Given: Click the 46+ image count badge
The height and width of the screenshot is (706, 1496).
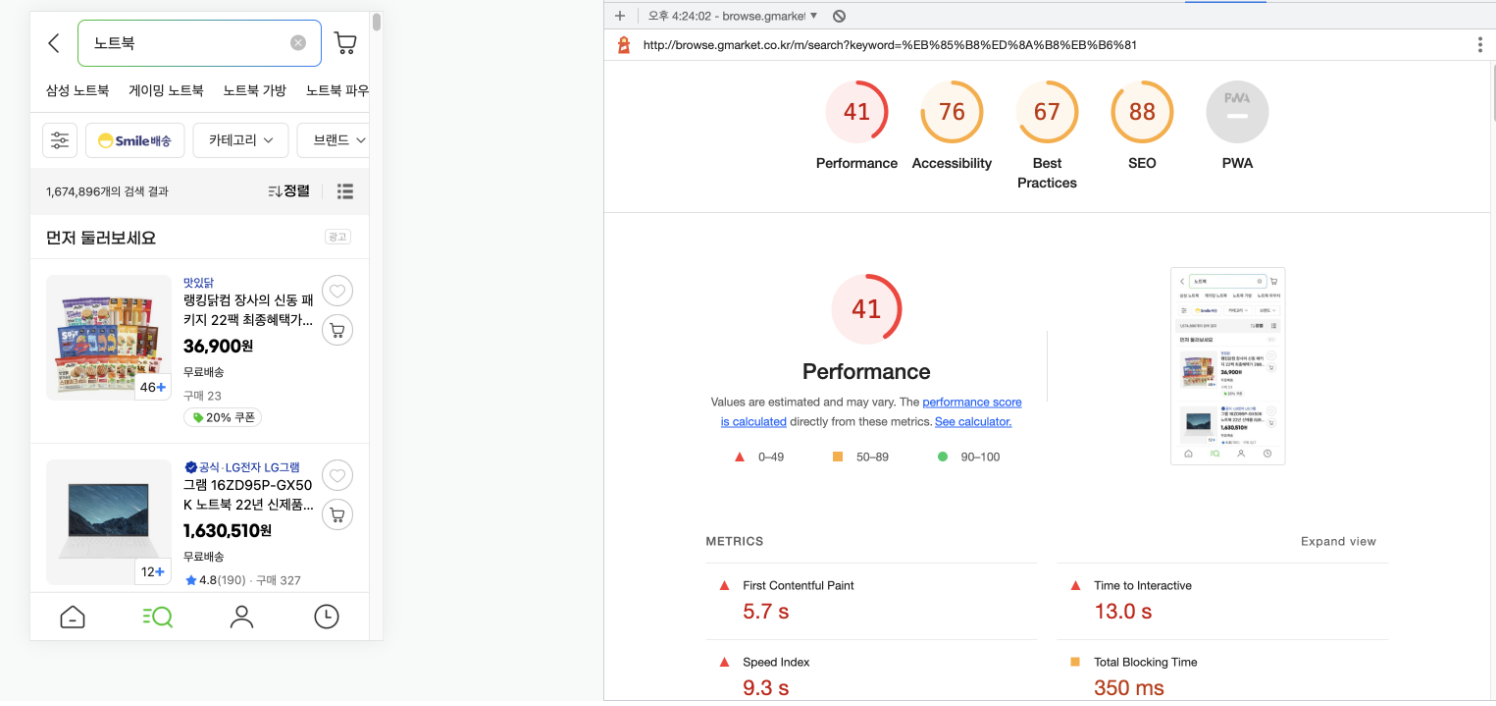Looking at the screenshot, I should 153,387.
